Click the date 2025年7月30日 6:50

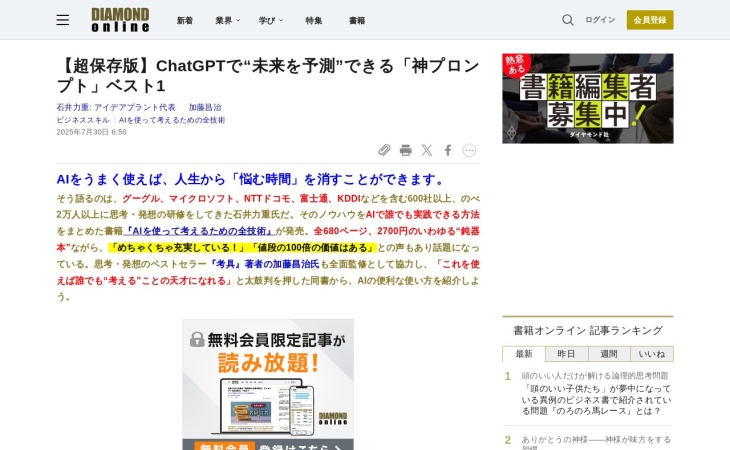point(91,132)
